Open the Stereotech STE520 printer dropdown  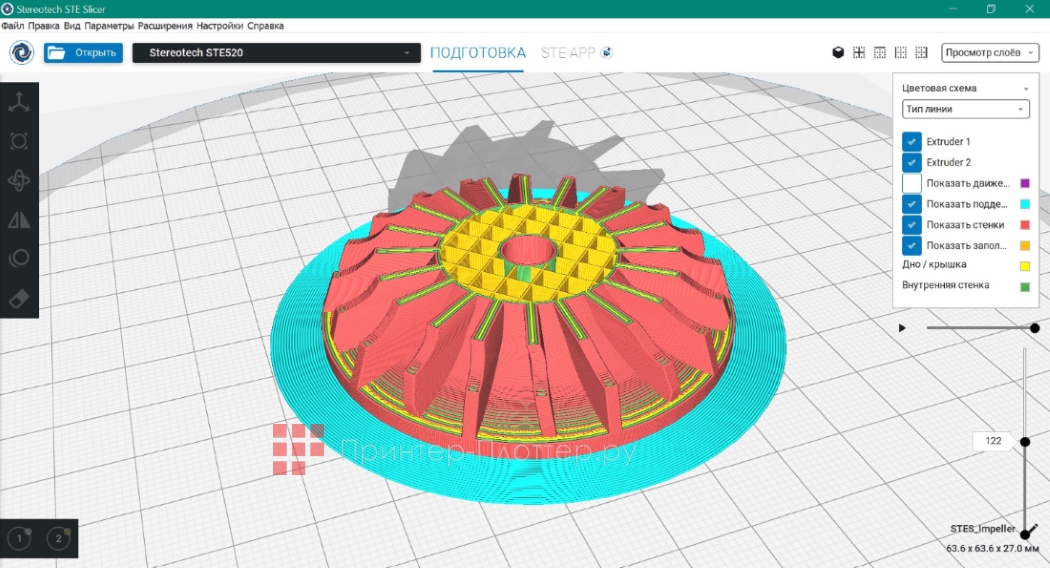[x=276, y=53]
